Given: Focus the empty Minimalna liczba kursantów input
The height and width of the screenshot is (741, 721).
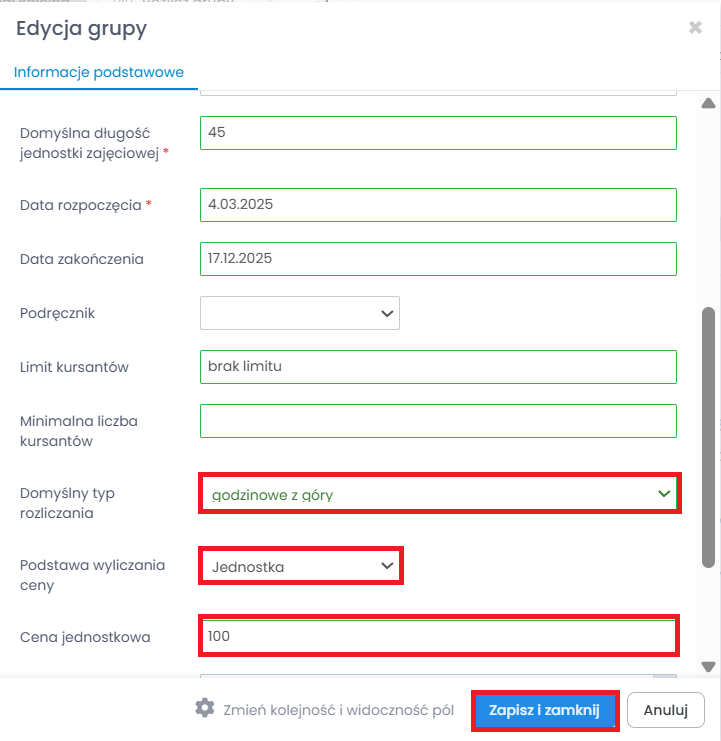Looking at the screenshot, I should tap(438, 421).
